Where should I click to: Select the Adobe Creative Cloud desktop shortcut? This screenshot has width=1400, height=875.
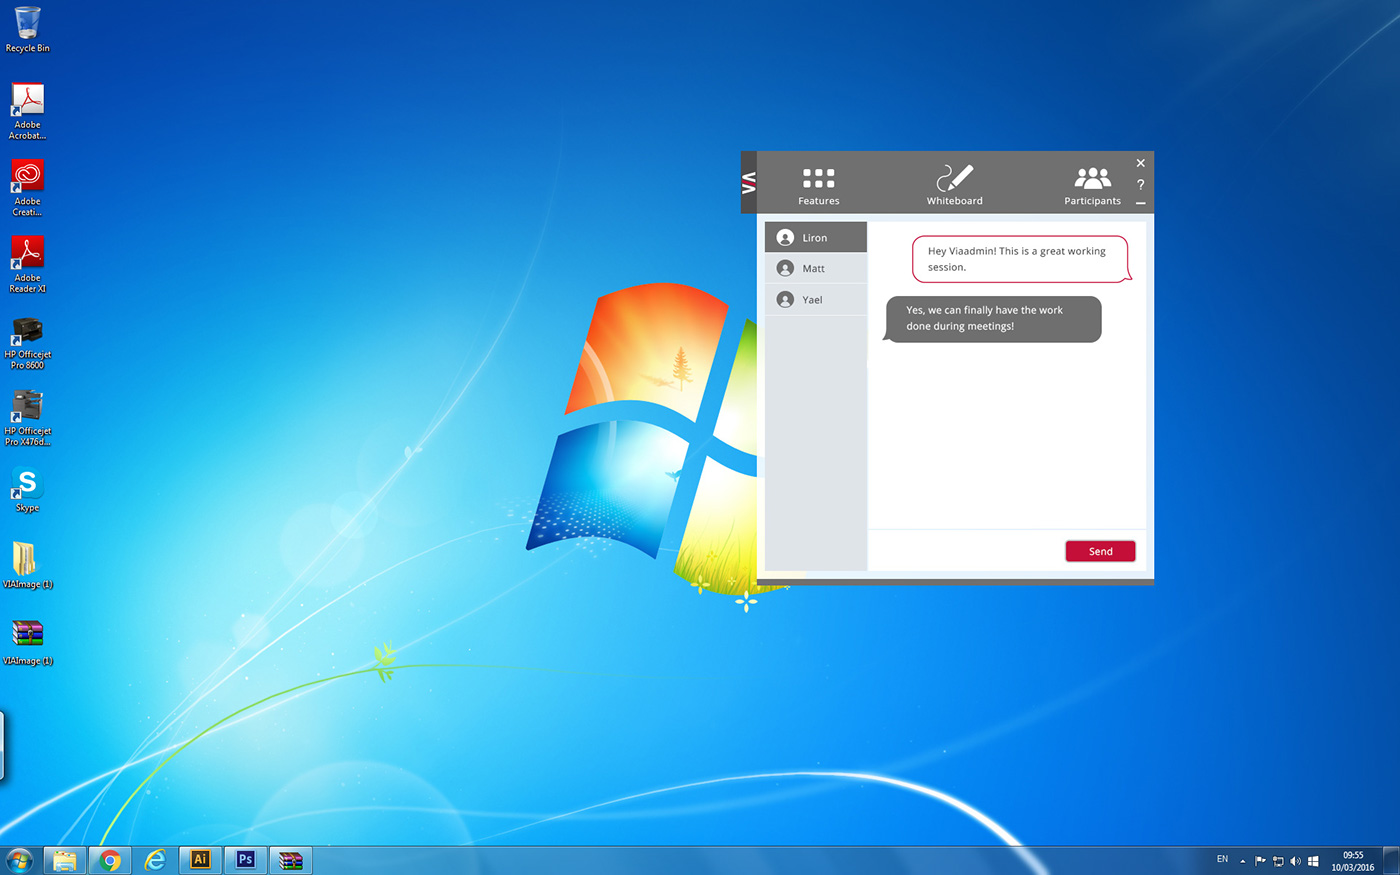point(28,188)
